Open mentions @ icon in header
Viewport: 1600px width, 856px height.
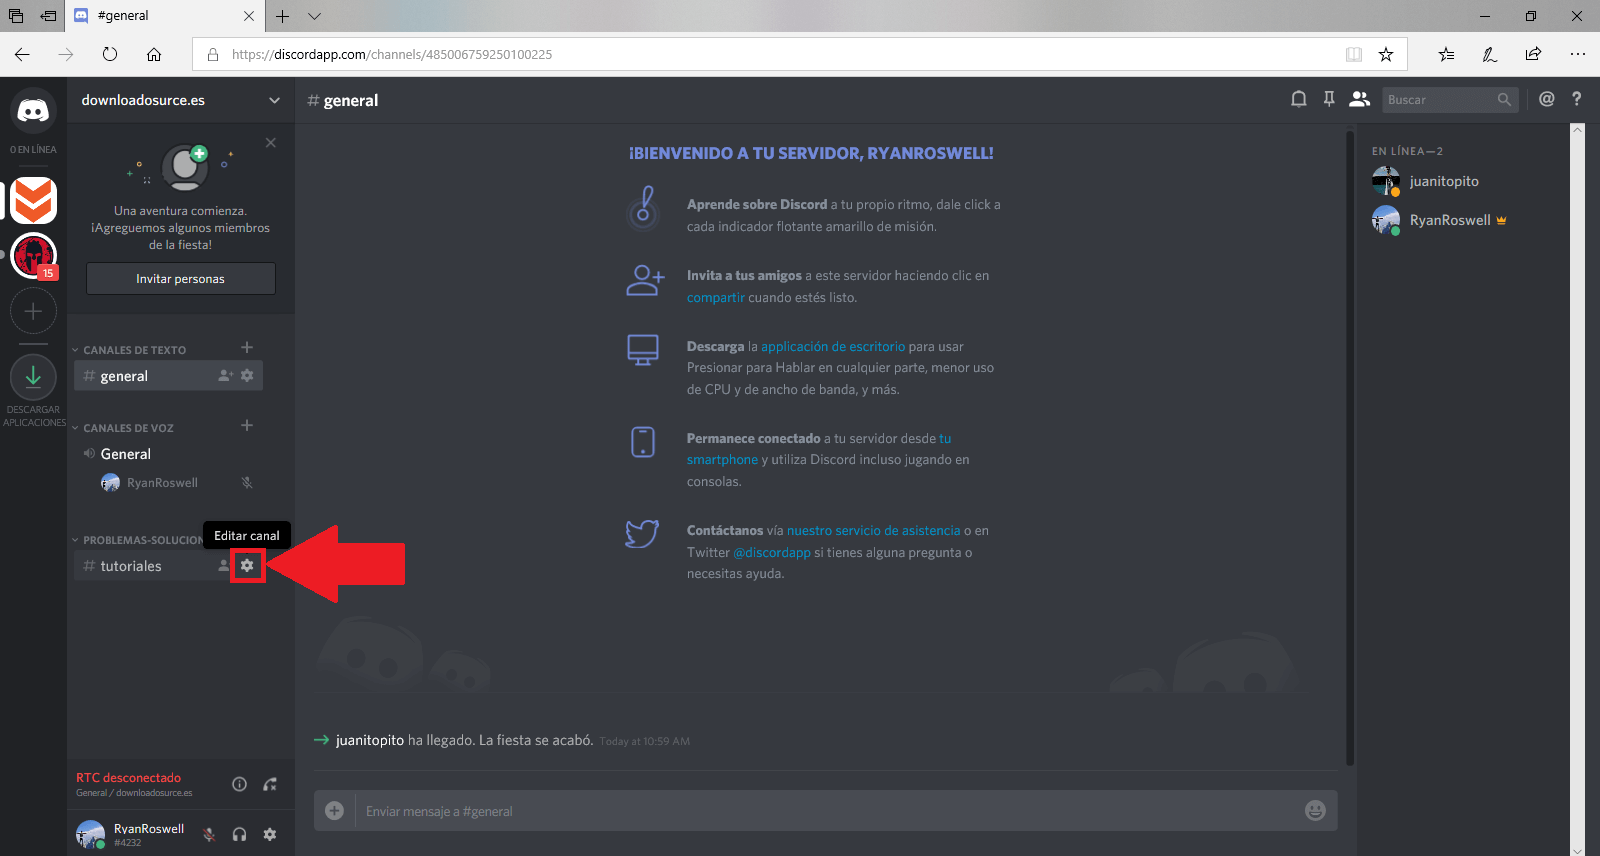tap(1547, 99)
